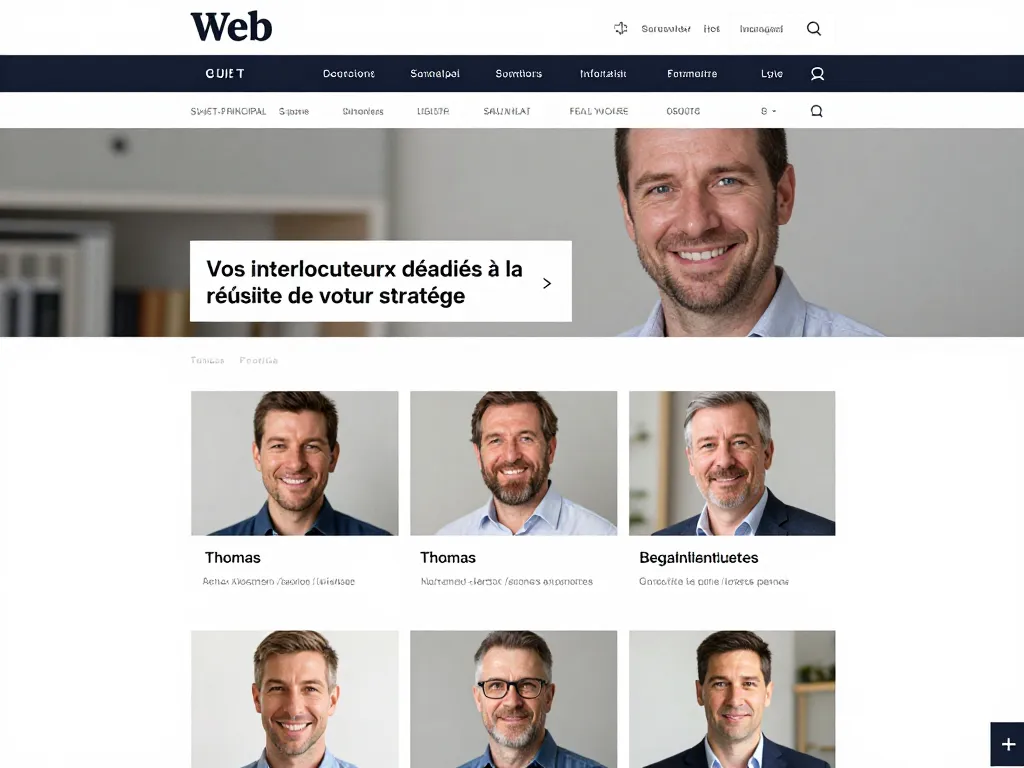
Task: Open the plus button at bottom right
Action: pyautogui.click(x=1007, y=744)
